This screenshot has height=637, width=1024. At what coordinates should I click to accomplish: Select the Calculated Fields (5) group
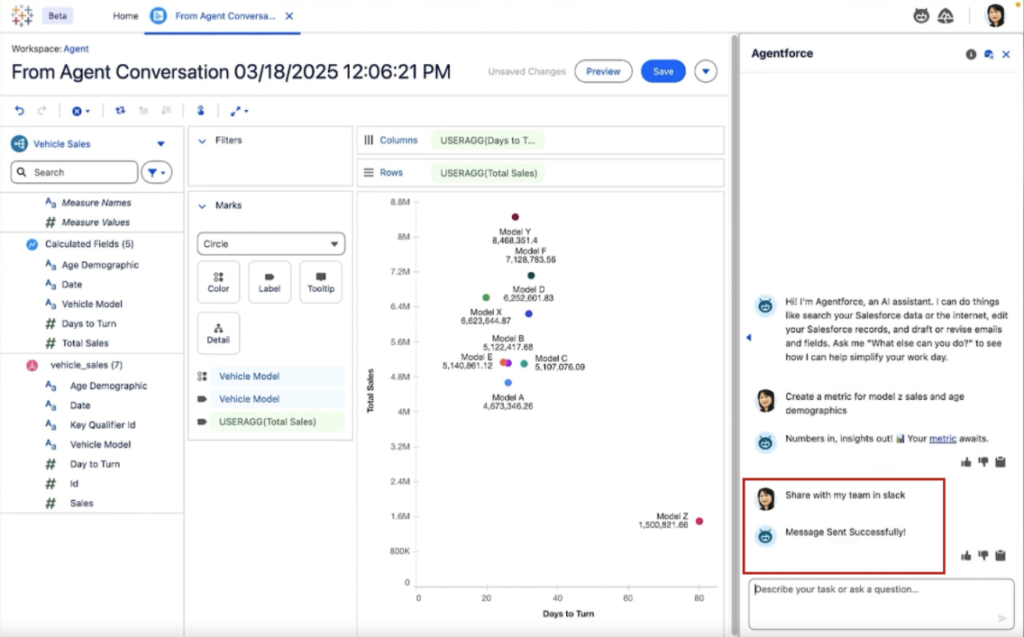(89, 244)
